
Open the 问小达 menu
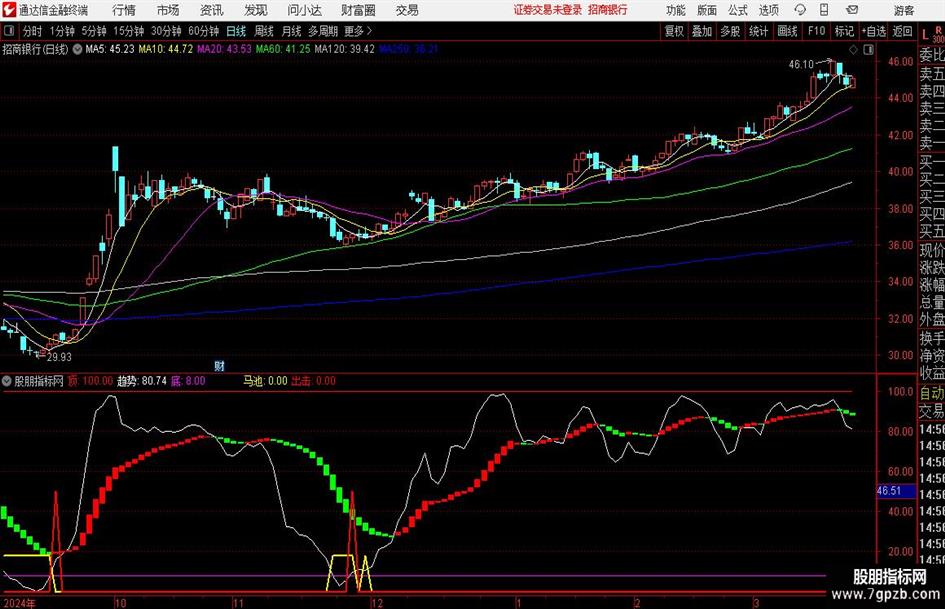304,10
